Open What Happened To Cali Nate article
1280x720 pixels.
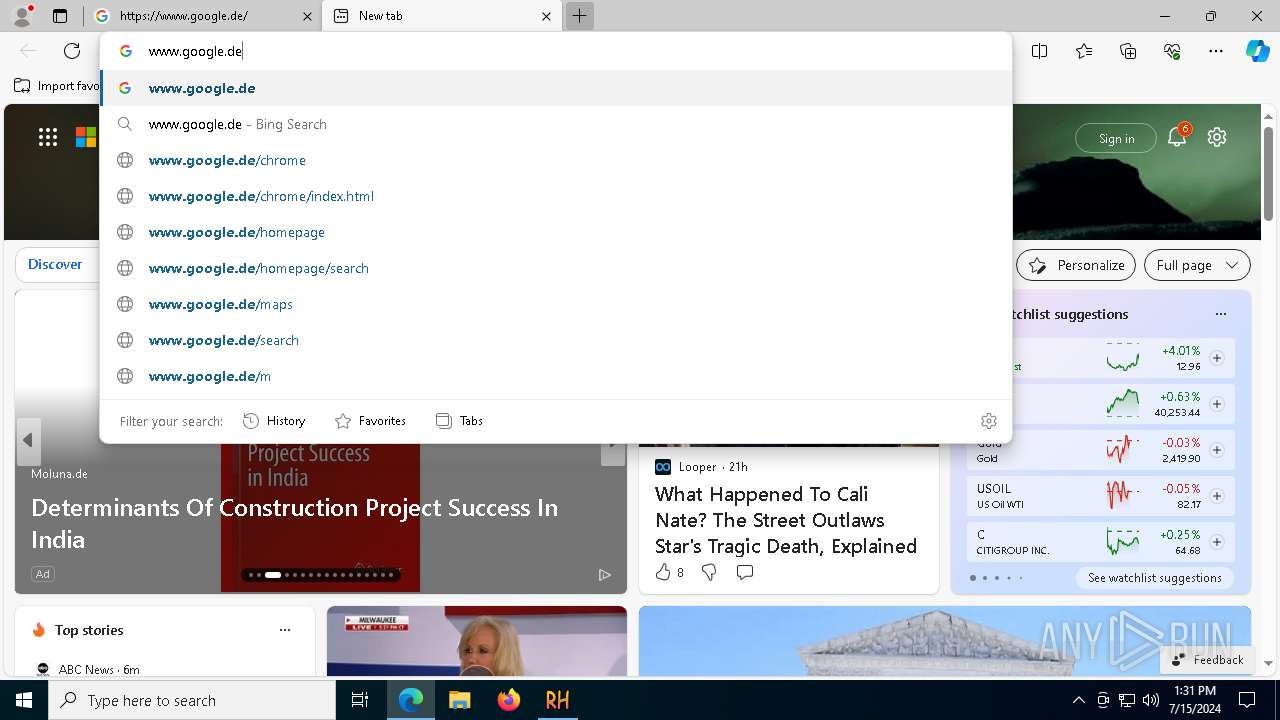[x=786, y=520]
